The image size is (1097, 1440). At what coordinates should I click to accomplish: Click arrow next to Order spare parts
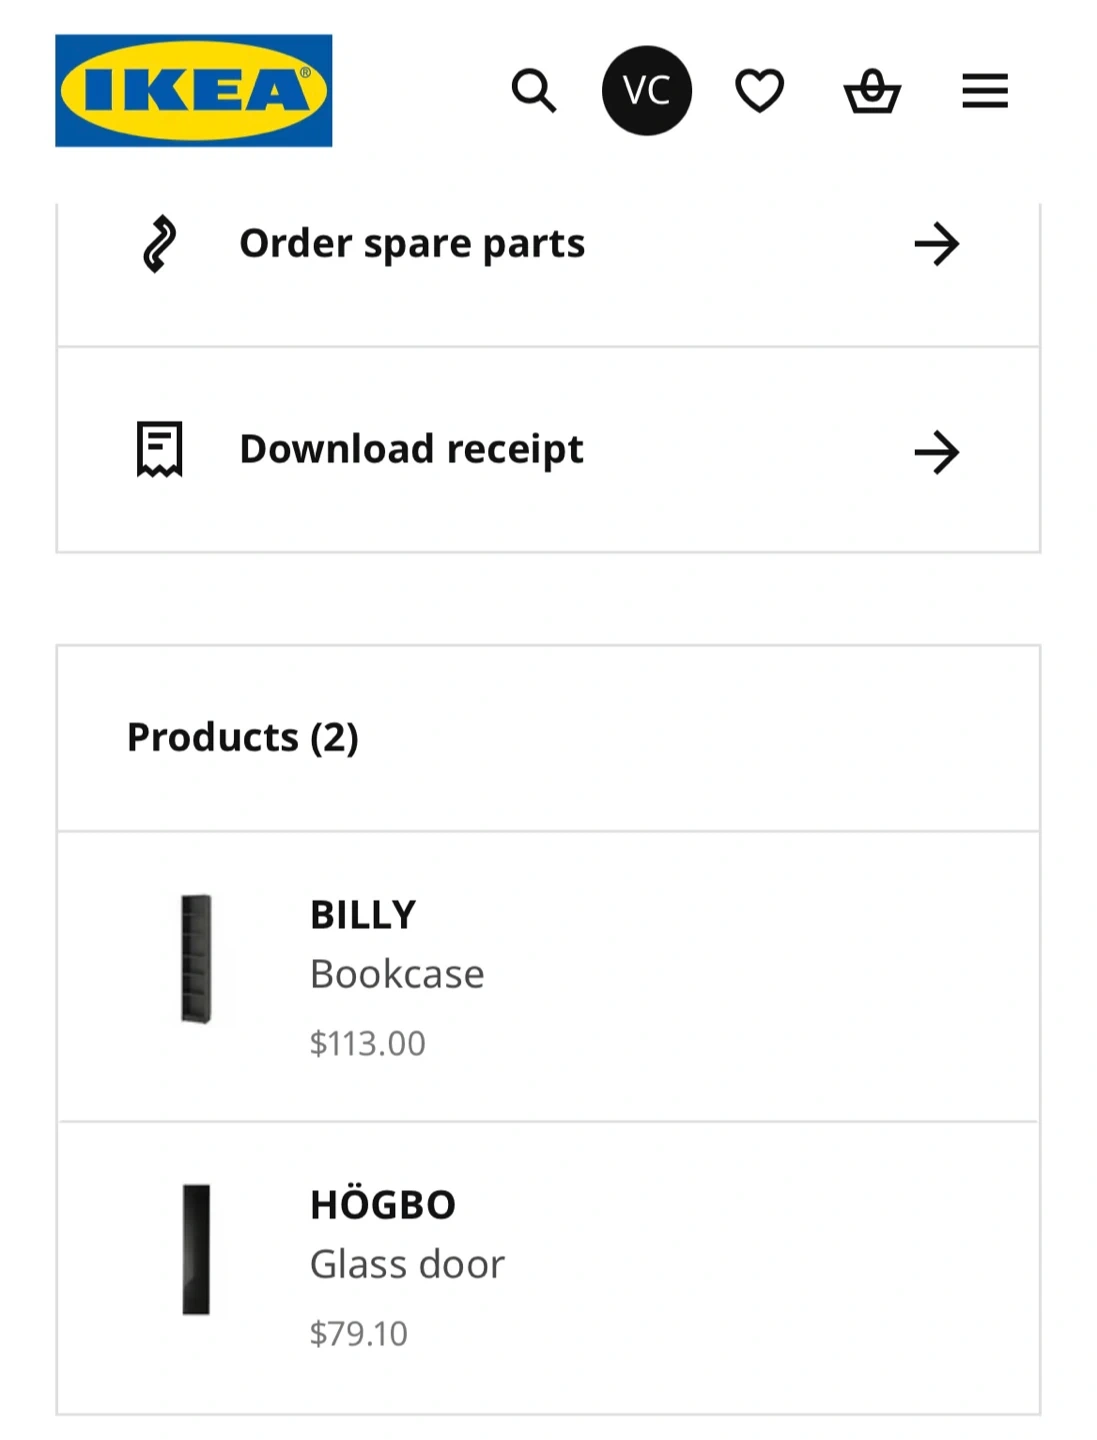click(936, 244)
